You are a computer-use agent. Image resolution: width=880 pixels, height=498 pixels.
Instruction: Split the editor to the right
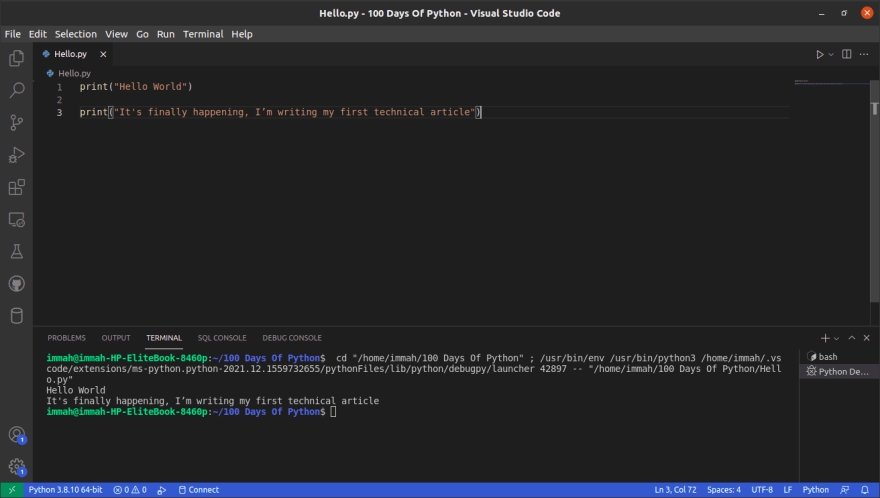[846, 54]
